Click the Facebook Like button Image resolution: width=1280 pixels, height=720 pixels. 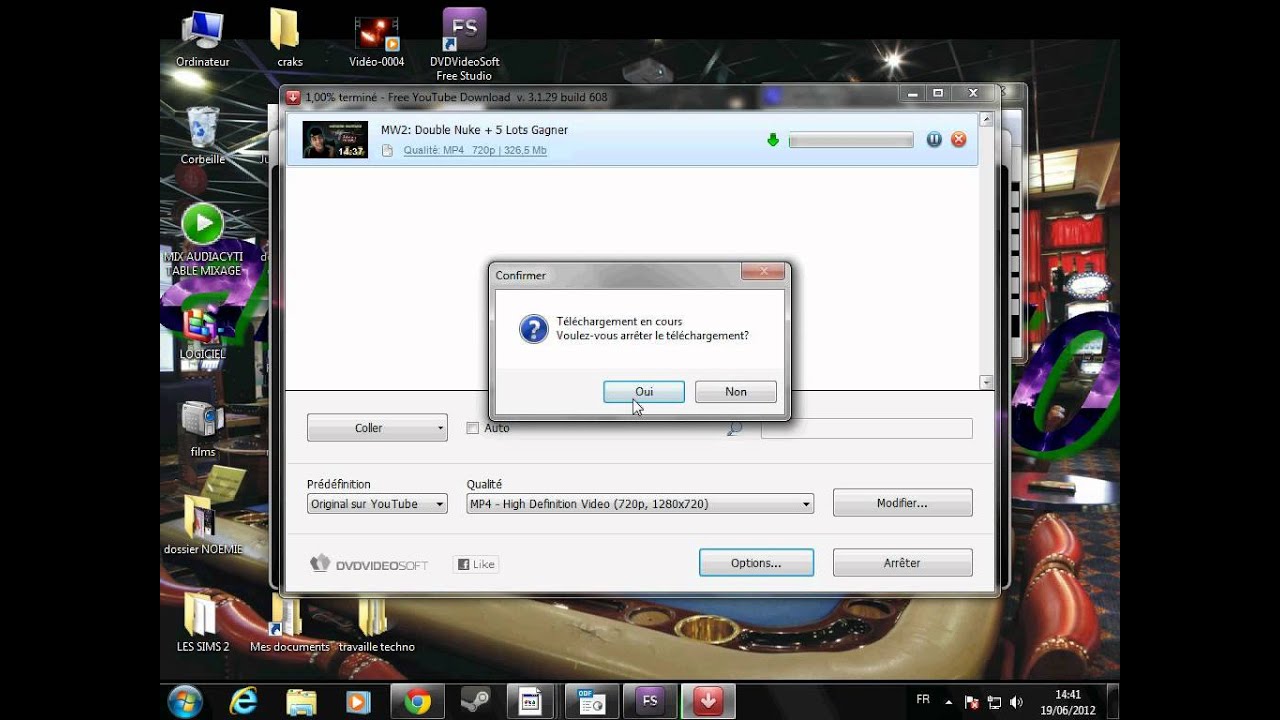click(476, 564)
